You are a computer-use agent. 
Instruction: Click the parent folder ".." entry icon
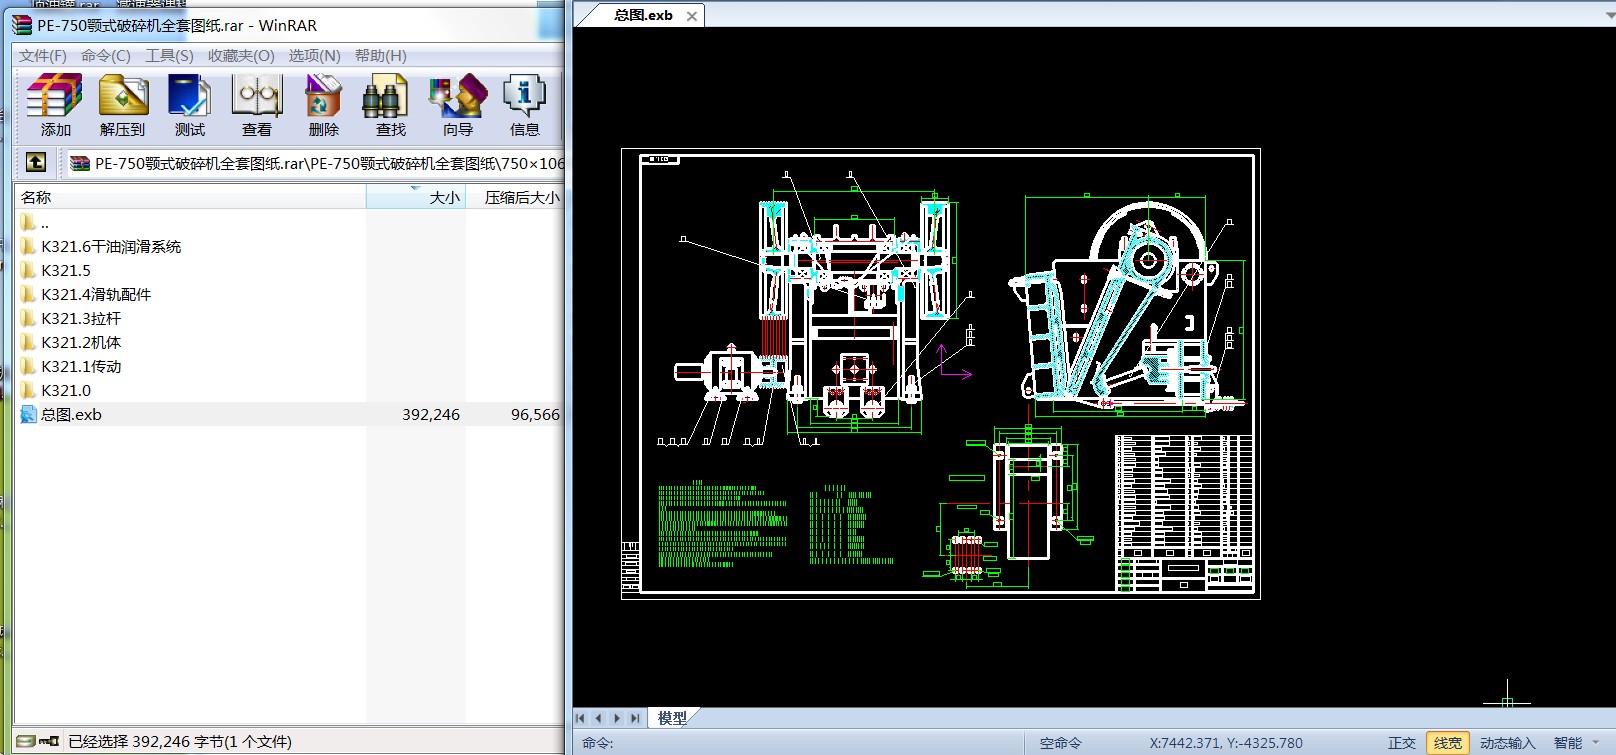click(28, 222)
